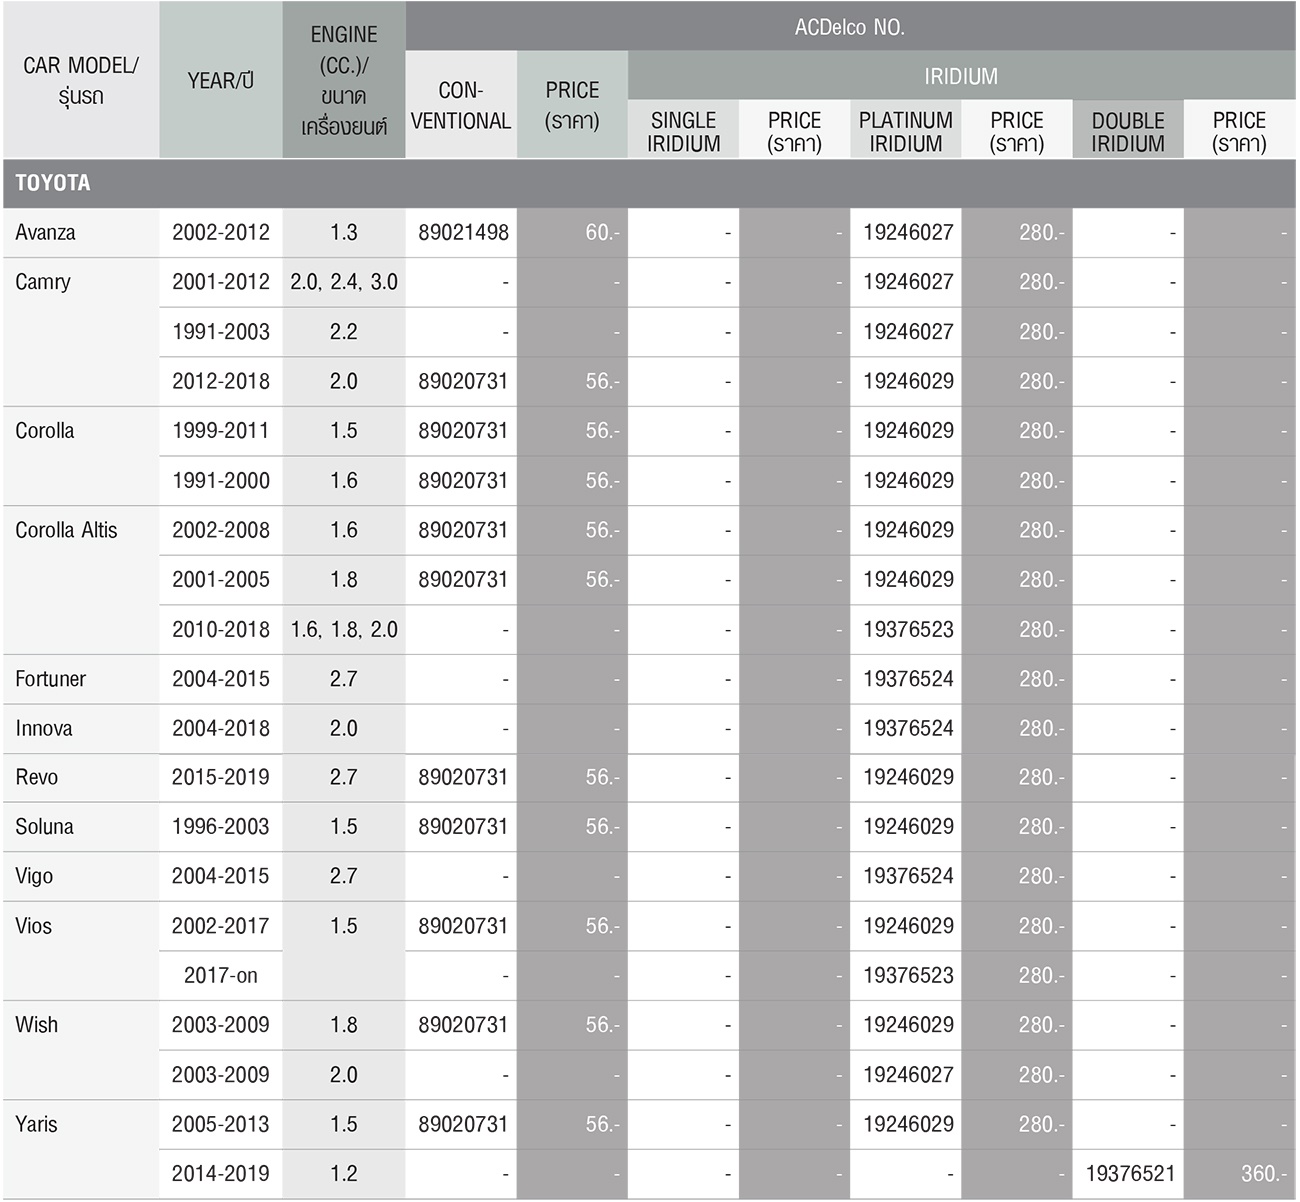Click year 2015-2019 for Revo
This screenshot has width=1300, height=1202.
221,778
